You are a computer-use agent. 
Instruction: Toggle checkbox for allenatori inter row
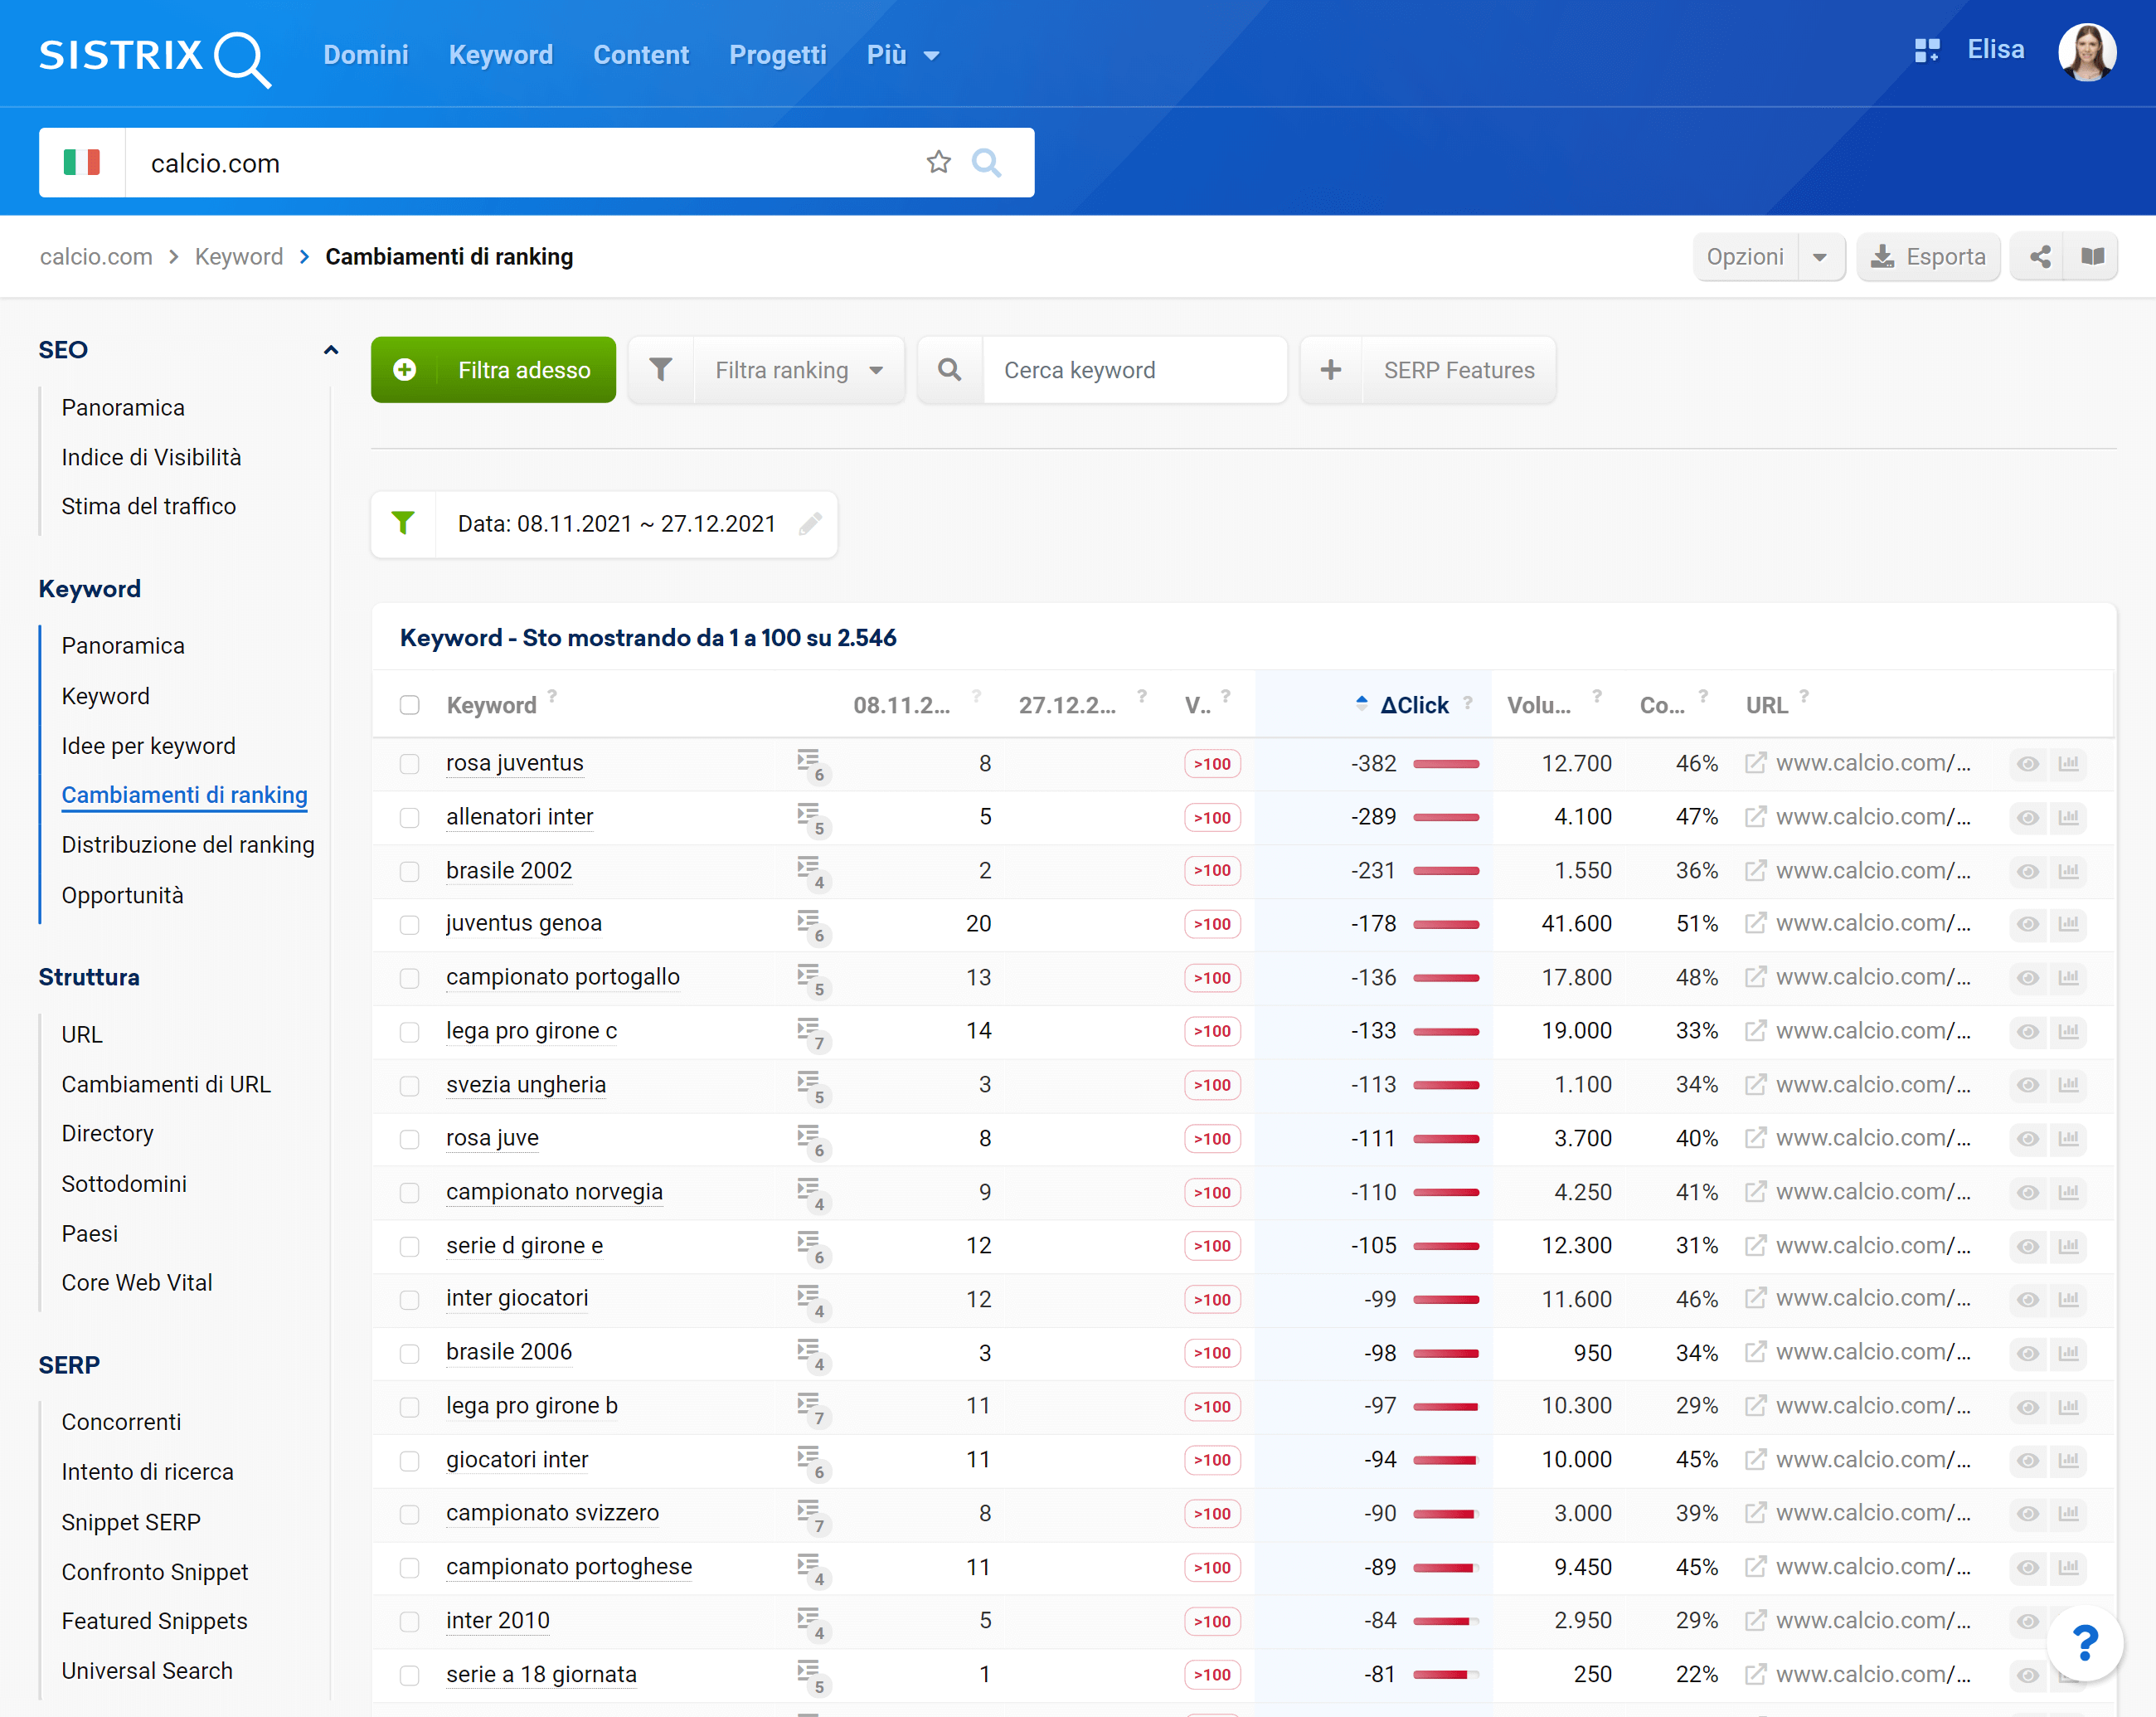[x=413, y=816]
